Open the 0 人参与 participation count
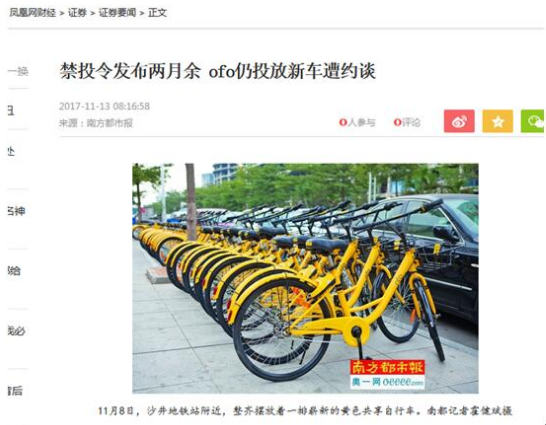This screenshot has width=546, height=425. click(357, 123)
